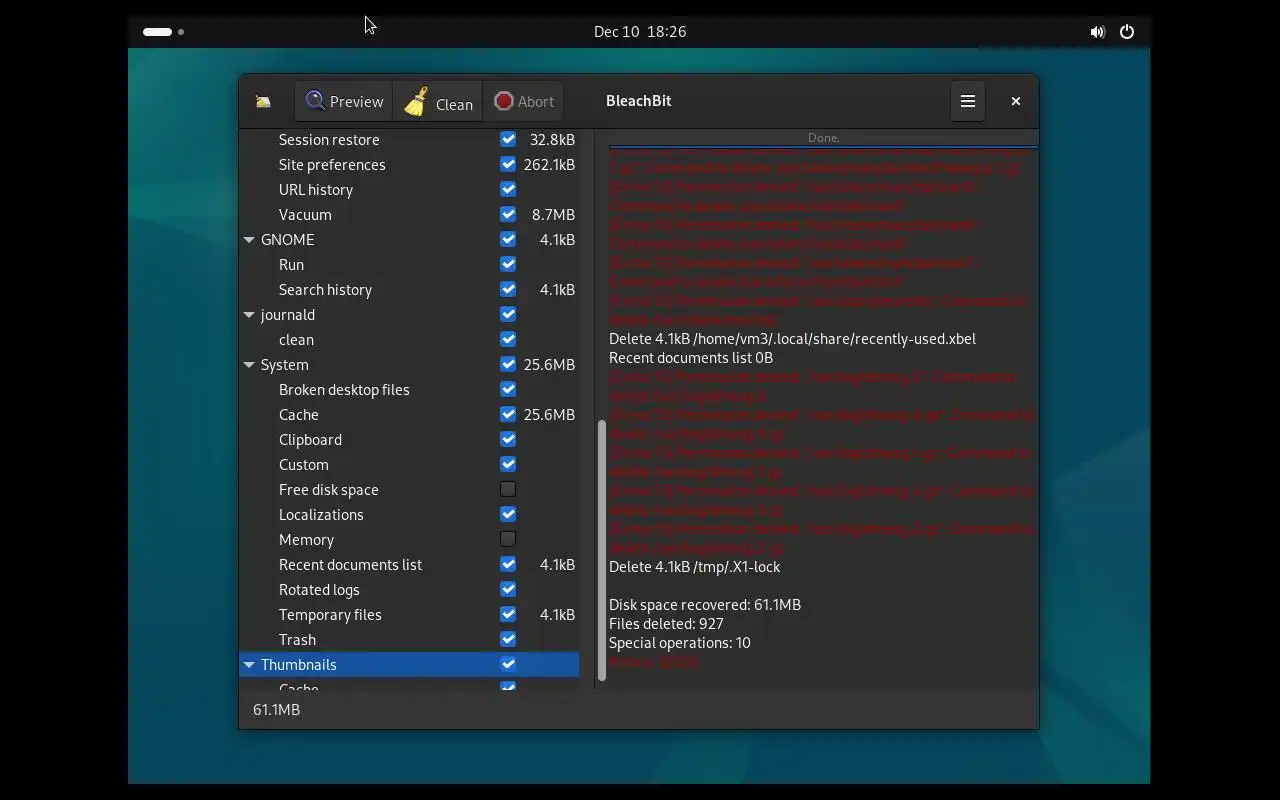Click 'Delete 4.1kB /tmp/.X1-lock' log line
The height and width of the screenshot is (800, 1280).
tap(695, 567)
